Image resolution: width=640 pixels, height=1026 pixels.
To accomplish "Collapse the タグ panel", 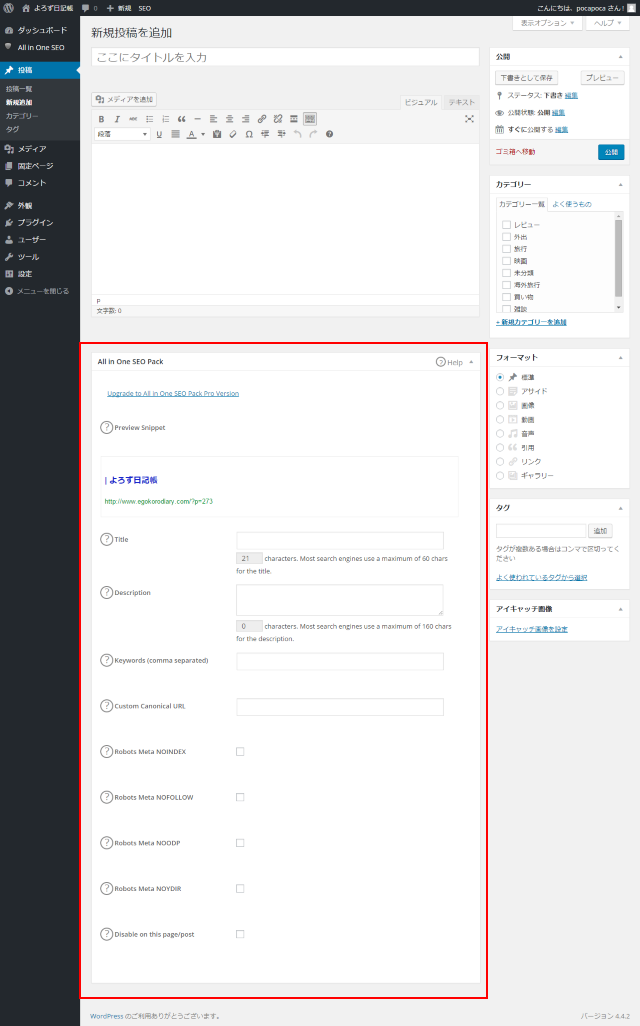I will click(x=620, y=508).
